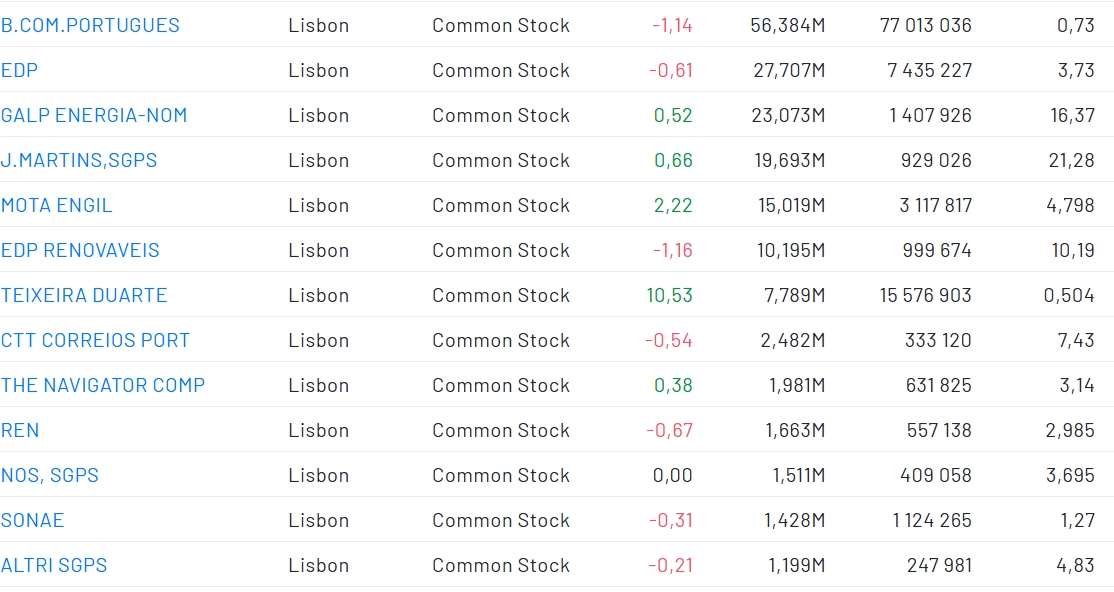Open the MOTA ENGIL stock link
This screenshot has height=592, width=1114.
[x=57, y=205]
